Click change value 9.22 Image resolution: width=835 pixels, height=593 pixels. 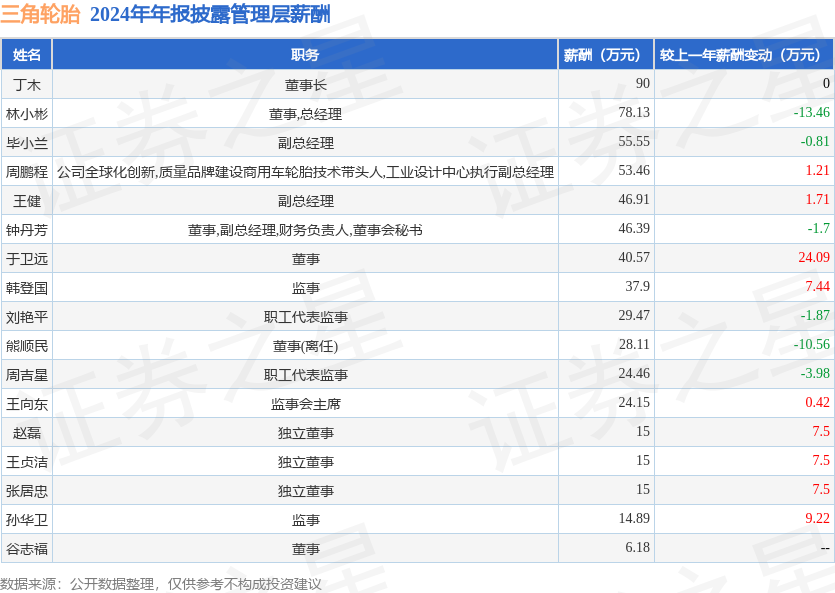point(817,518)
